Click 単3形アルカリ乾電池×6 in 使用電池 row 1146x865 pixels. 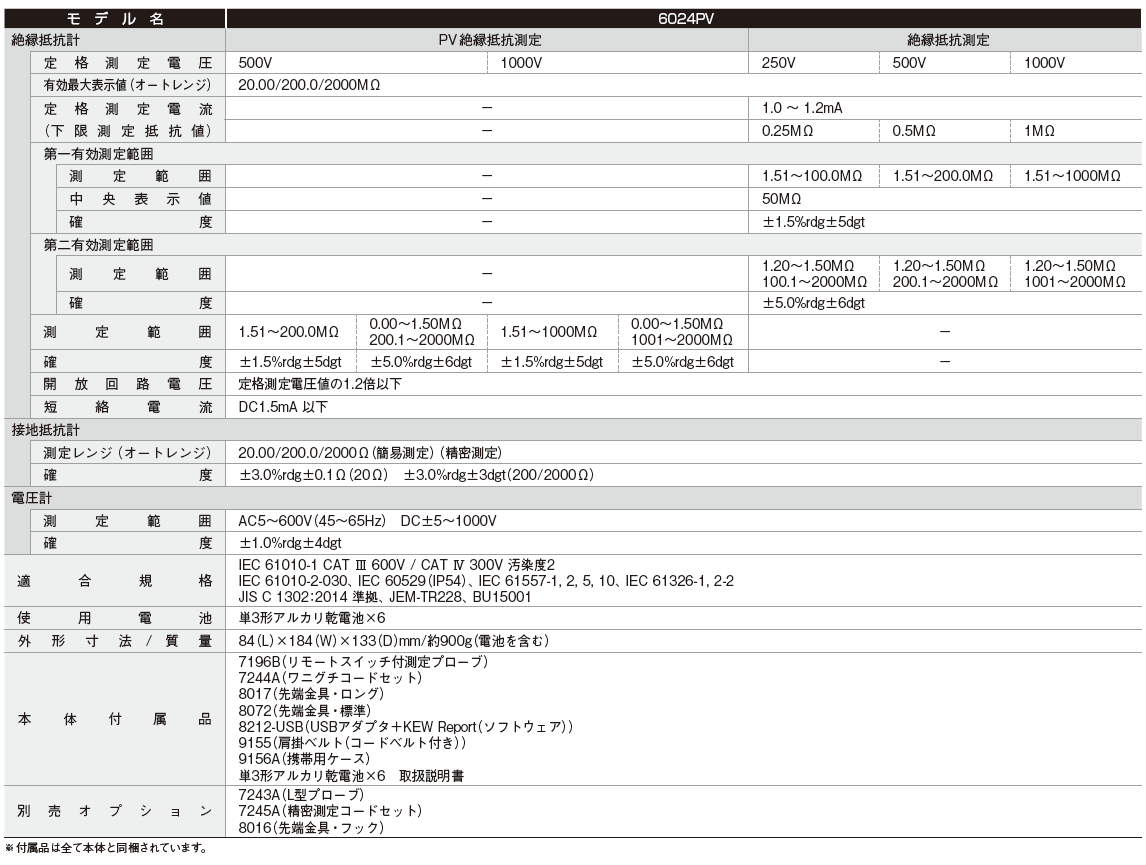point(311,618)
